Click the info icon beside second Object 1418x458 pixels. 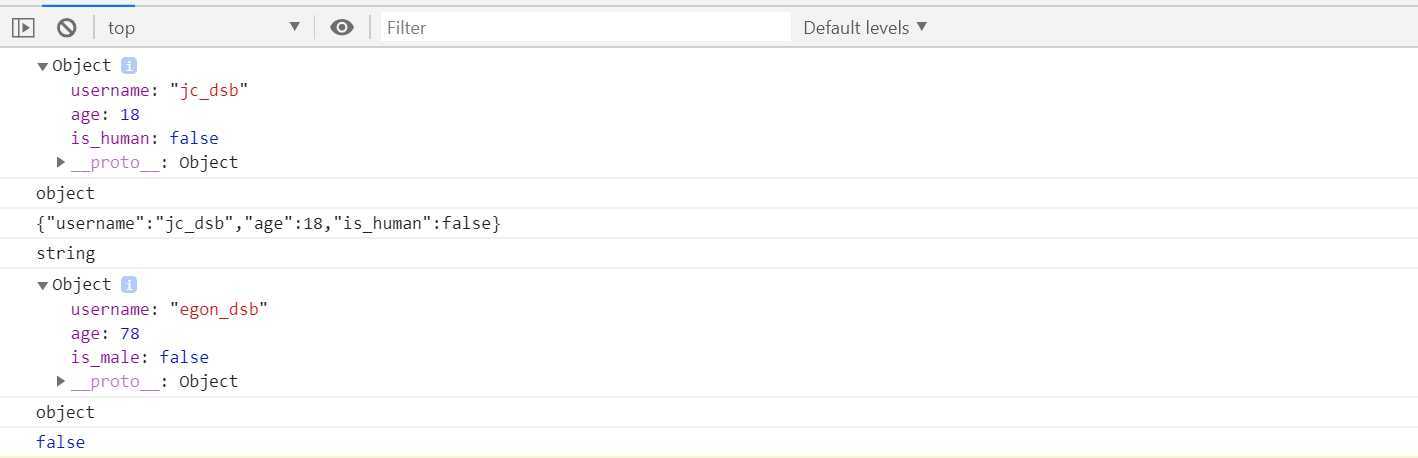click(x=129, y=284)
